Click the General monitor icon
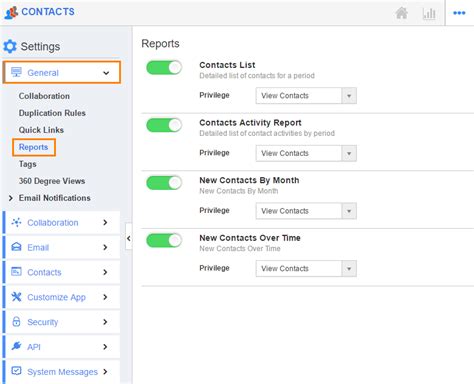The width and height of the screenshot is (474, 384). [16, 72]
